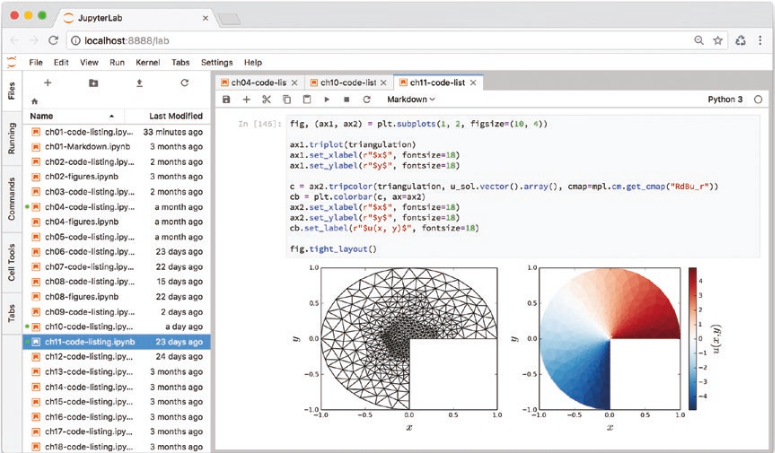This screenshot has width=775, height=453.
Task: Cut the selected cell with scissors icon
Action: [266, 100]
